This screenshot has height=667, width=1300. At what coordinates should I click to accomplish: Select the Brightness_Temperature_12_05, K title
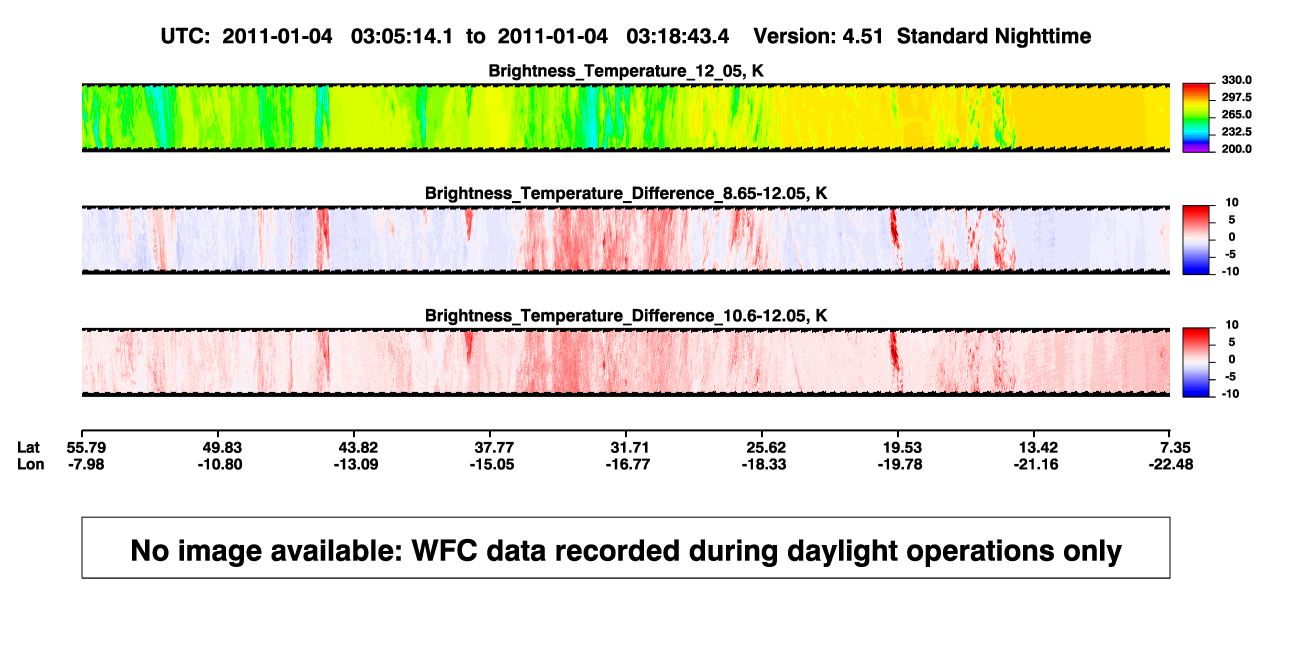coord(626,71)
